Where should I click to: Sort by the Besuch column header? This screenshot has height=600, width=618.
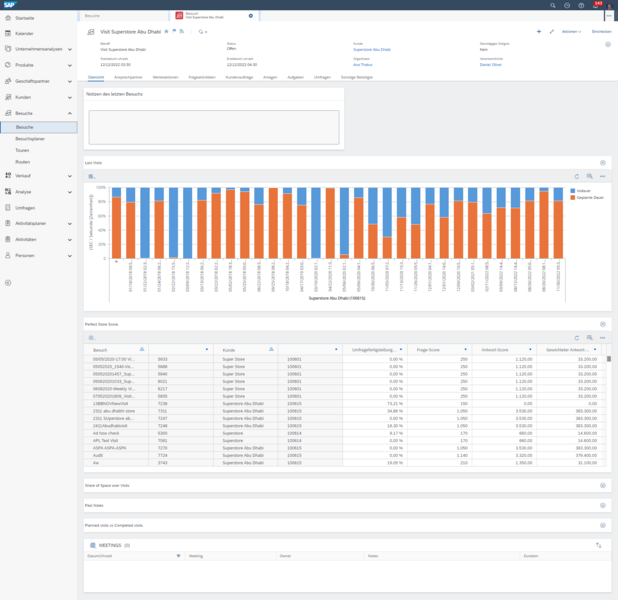[100, 350]
